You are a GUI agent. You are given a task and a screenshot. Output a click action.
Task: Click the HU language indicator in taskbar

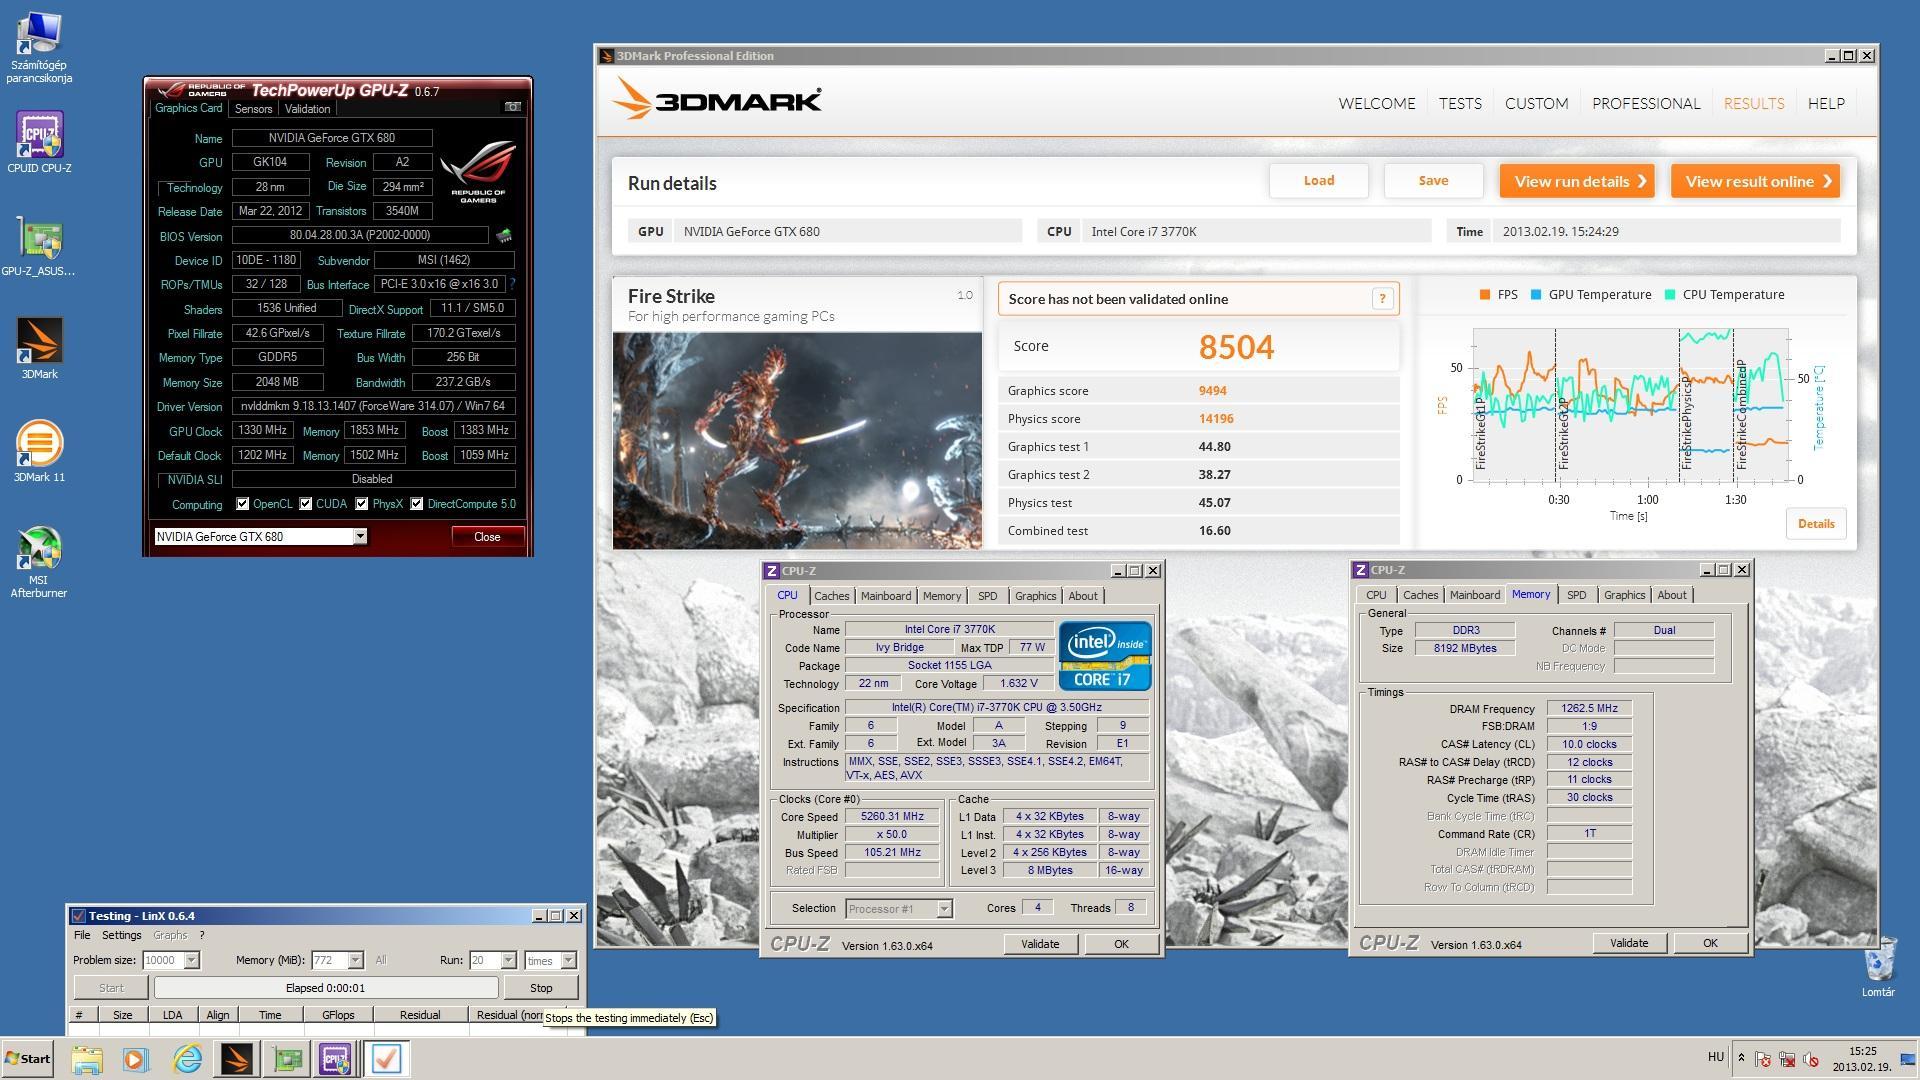click(x=1715, y=1057)
